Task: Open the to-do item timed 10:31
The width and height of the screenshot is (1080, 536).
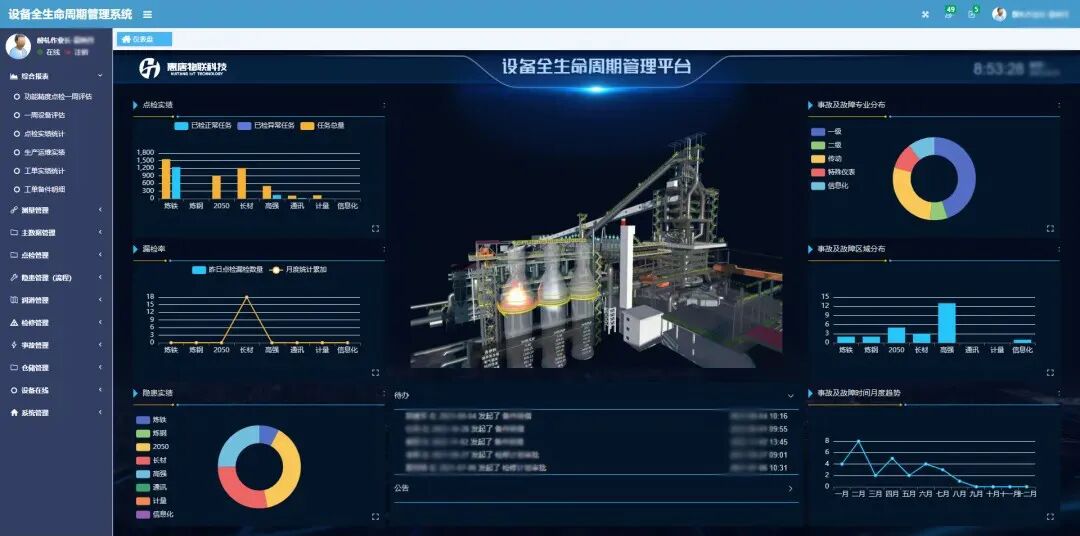Action: (x=596, y=468)
